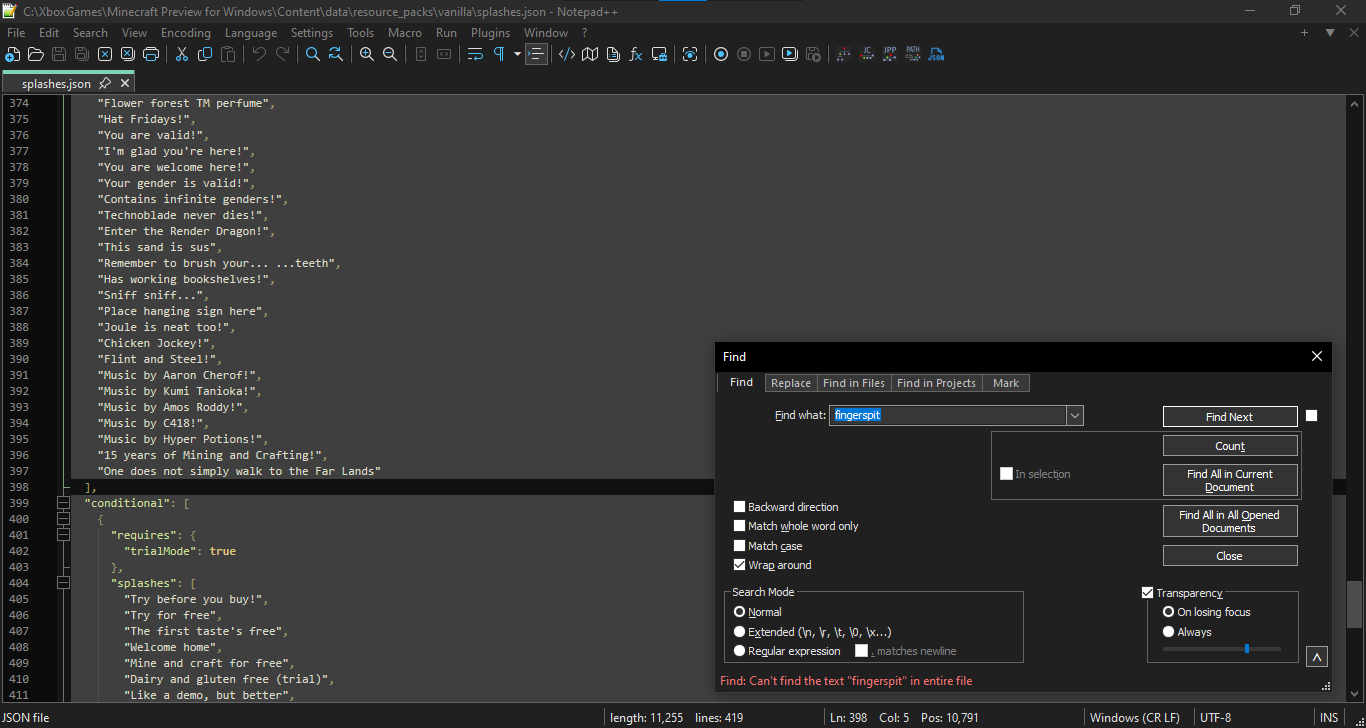Click the Close button in Find dialog
The image size is (1366, 728).
(1230, 556)
